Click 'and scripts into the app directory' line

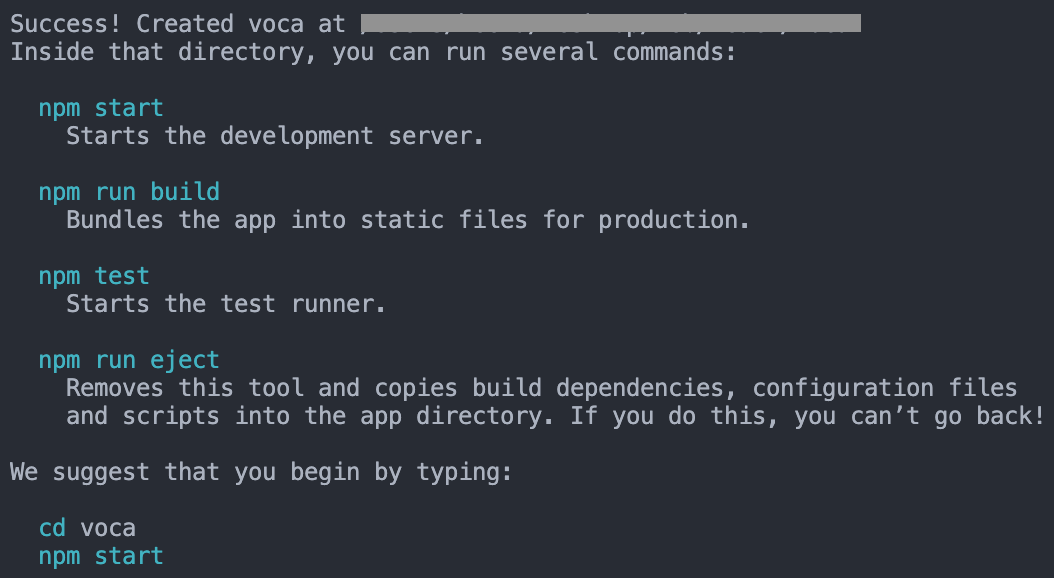pyautogui.click(x=555, y=417)
